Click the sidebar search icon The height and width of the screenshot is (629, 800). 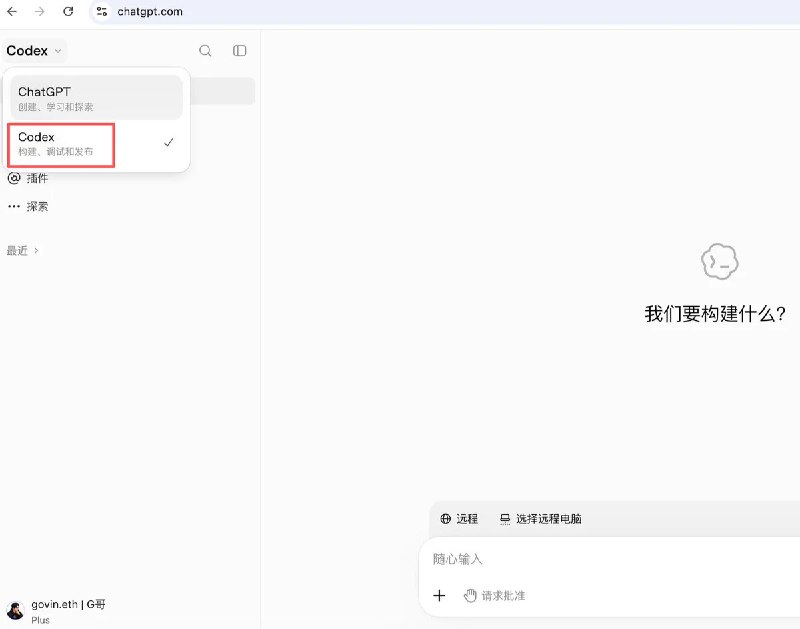click(205, 51)
